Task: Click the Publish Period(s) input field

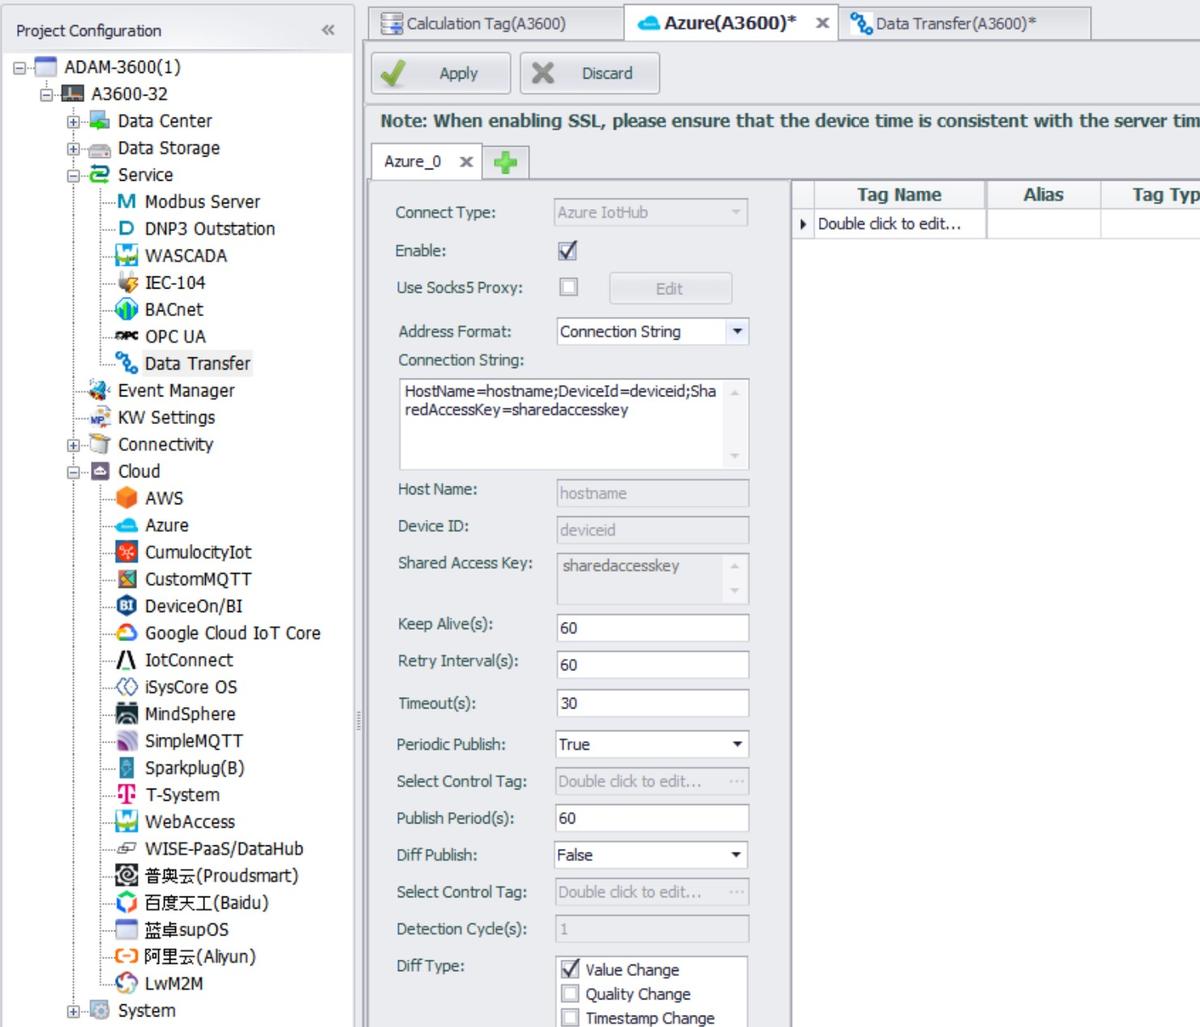Action: coord(652,818)
